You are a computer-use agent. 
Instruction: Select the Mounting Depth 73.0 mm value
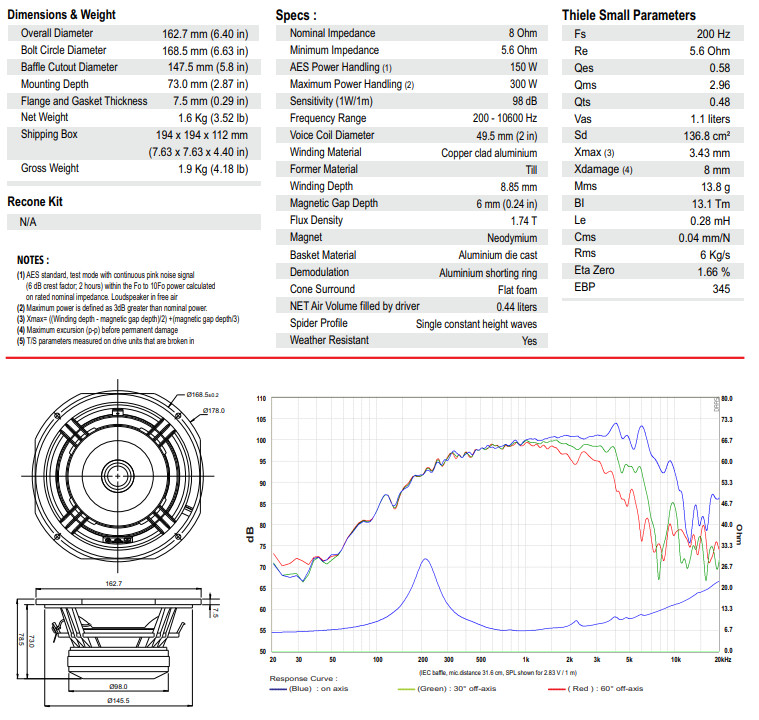click(x=208, y=84)
